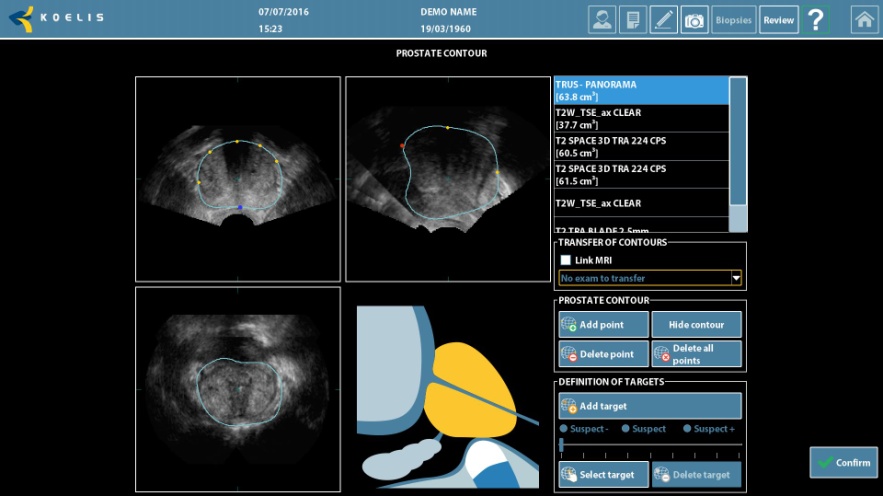Open the Review tab
The width and height of the screenshot is (883, 496).
779,20
